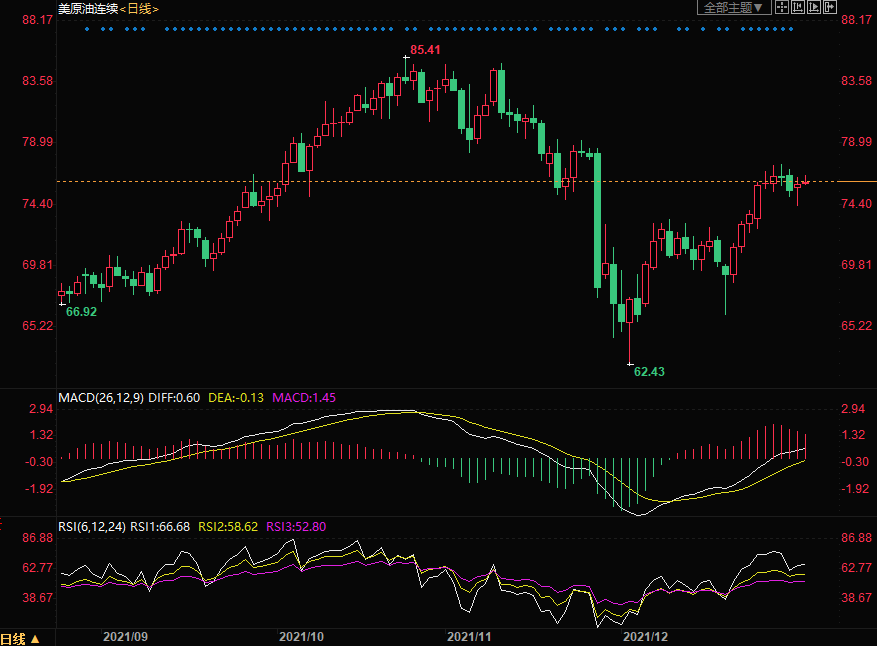
Task: Click the yellow DEA:-0.13 value label
Action: pos(236,397)
